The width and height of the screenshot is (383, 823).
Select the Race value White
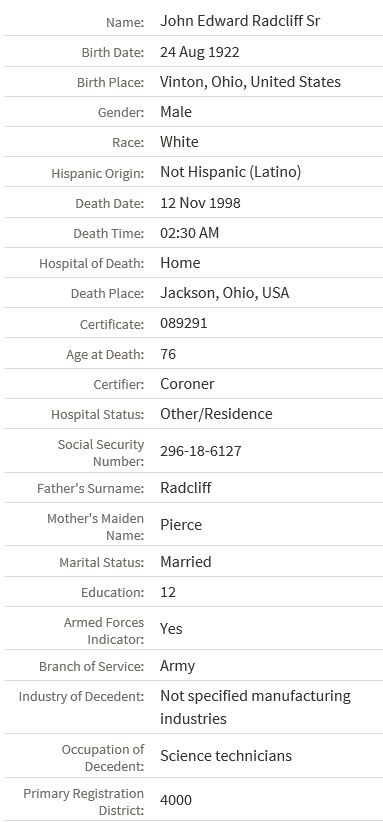click(179, 142)
